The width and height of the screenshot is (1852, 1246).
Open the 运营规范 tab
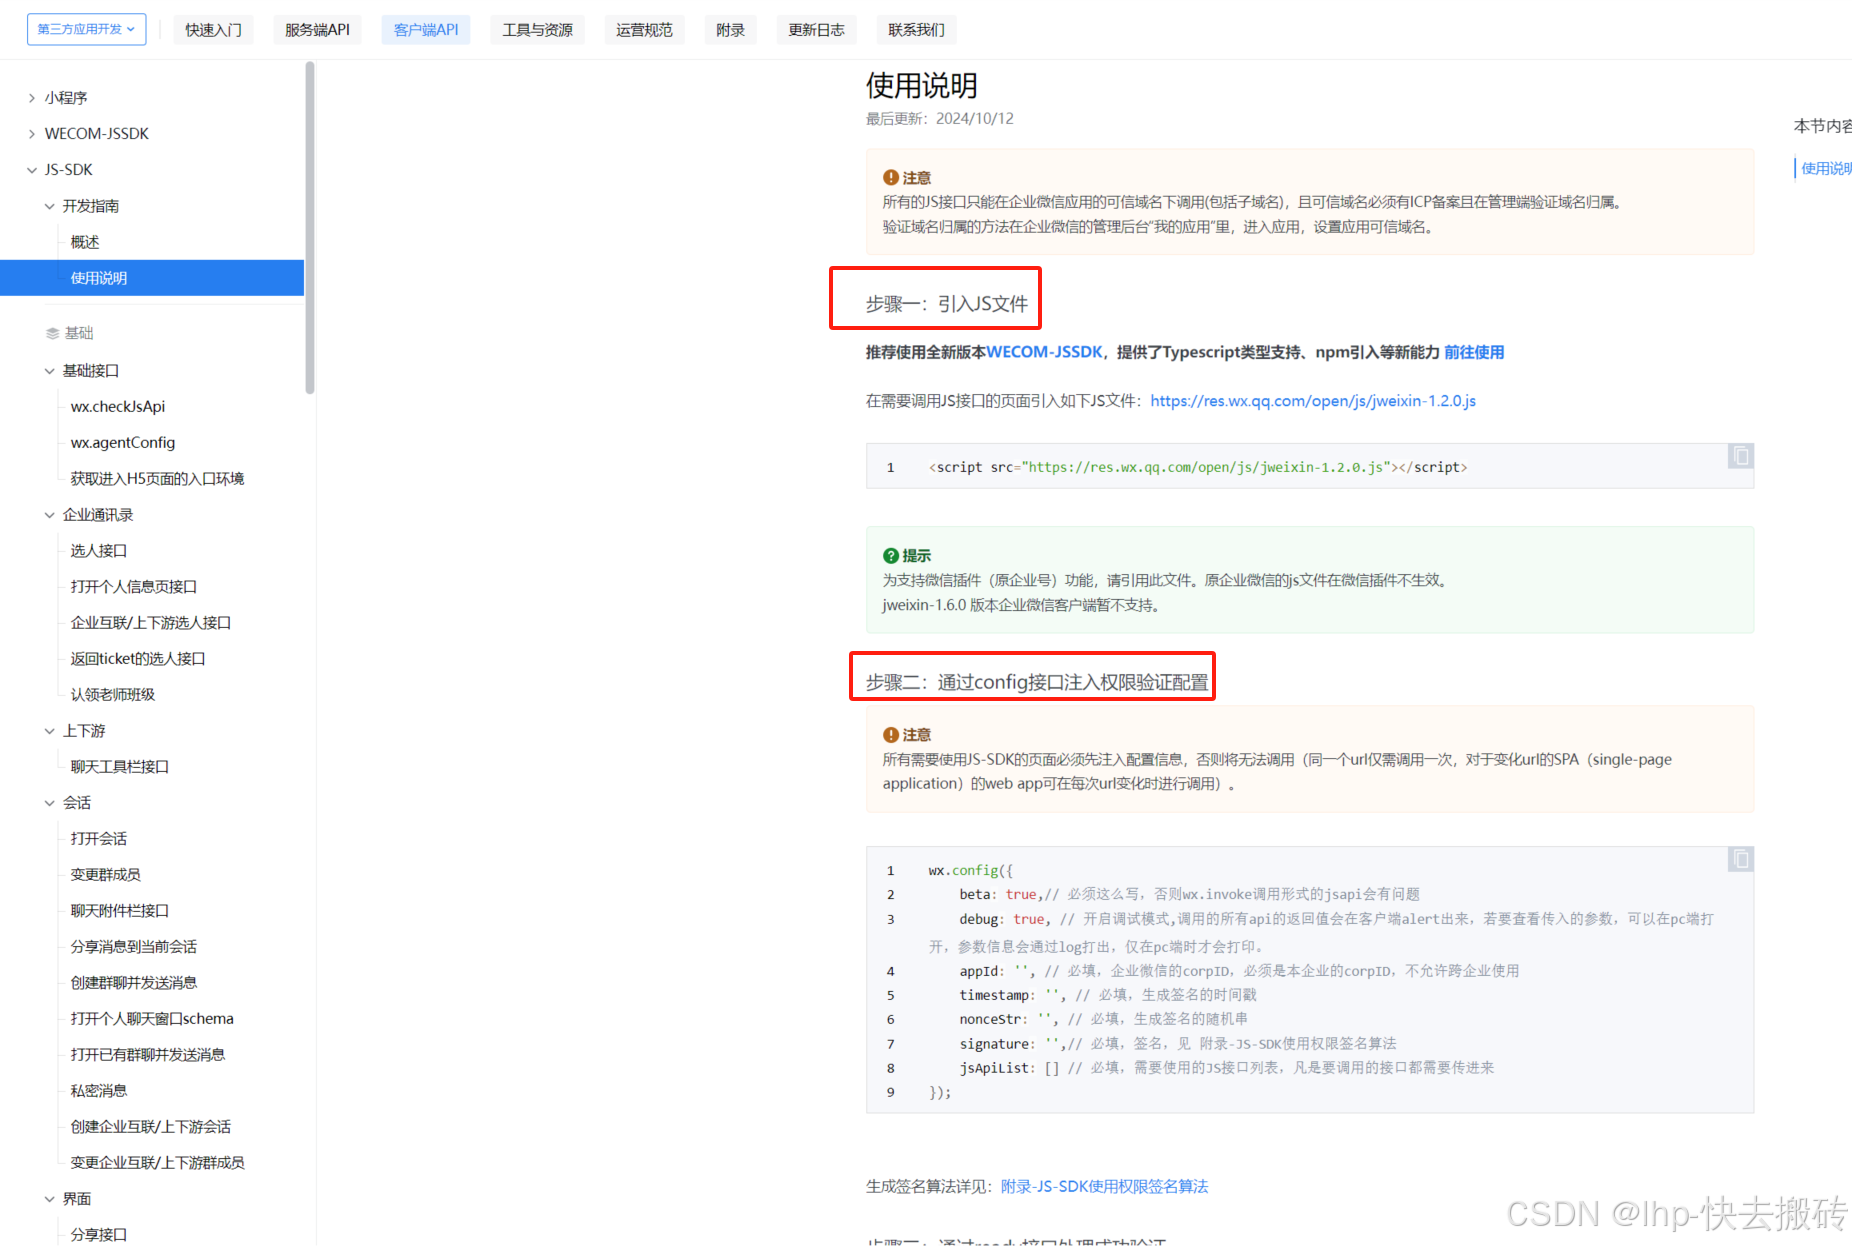(644, 30)
